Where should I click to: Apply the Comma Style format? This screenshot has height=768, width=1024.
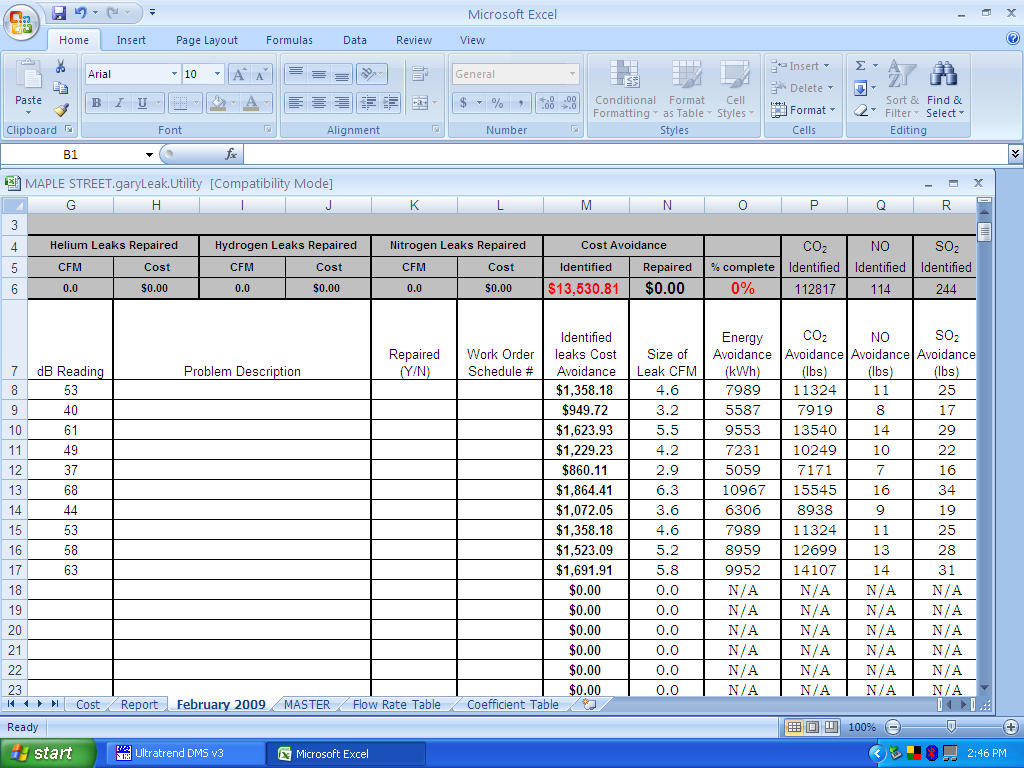tap(520, 103)
